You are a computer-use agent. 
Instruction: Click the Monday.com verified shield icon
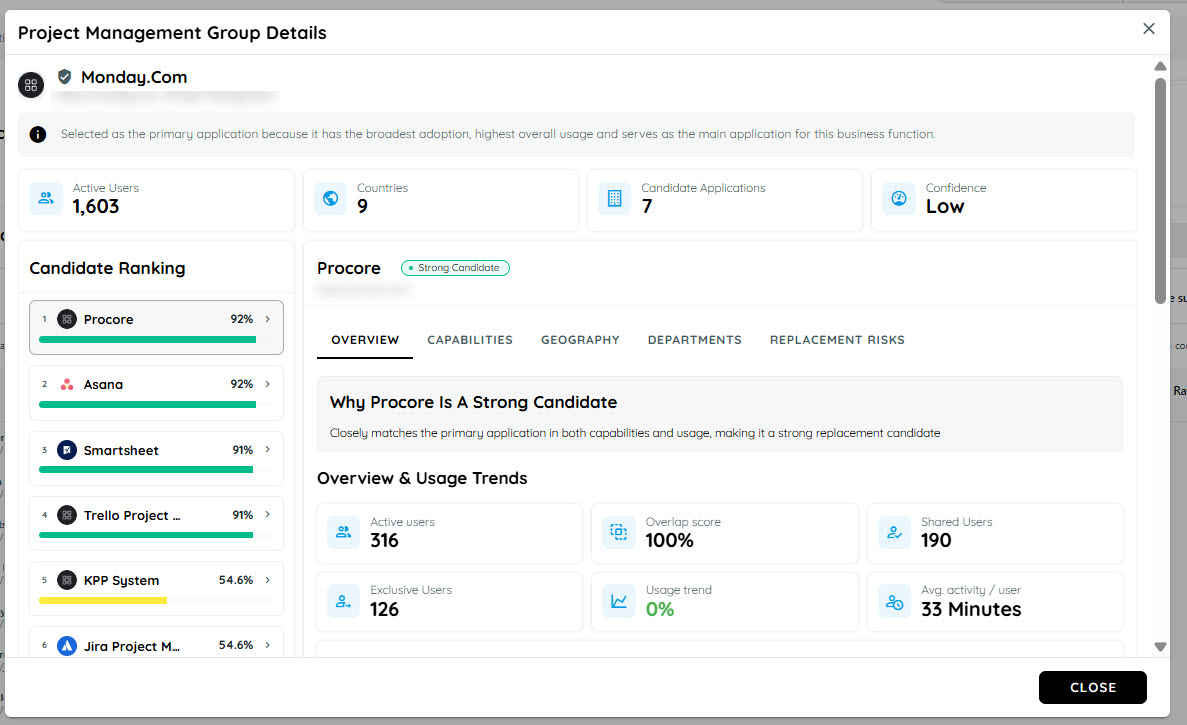[64, 76]
